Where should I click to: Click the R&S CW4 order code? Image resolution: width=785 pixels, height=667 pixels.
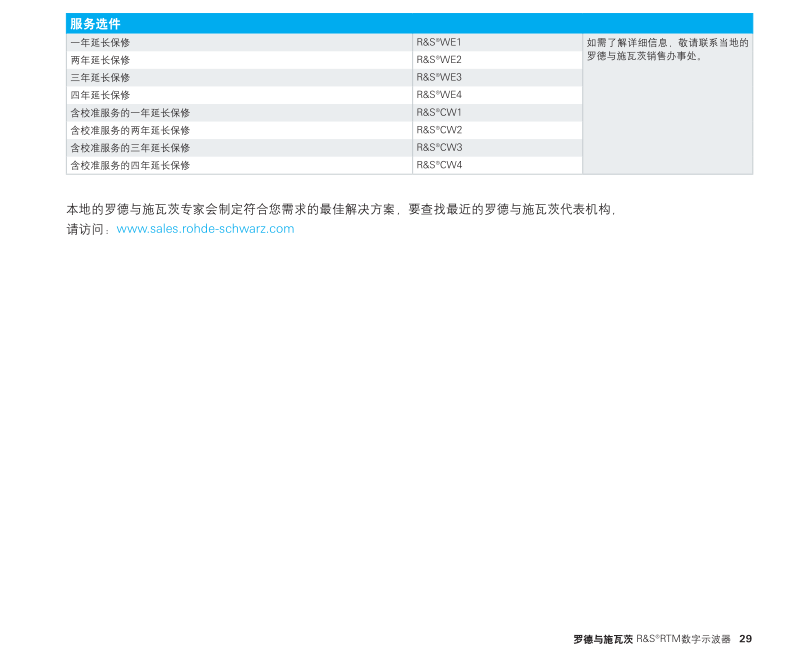click(439, 165)
